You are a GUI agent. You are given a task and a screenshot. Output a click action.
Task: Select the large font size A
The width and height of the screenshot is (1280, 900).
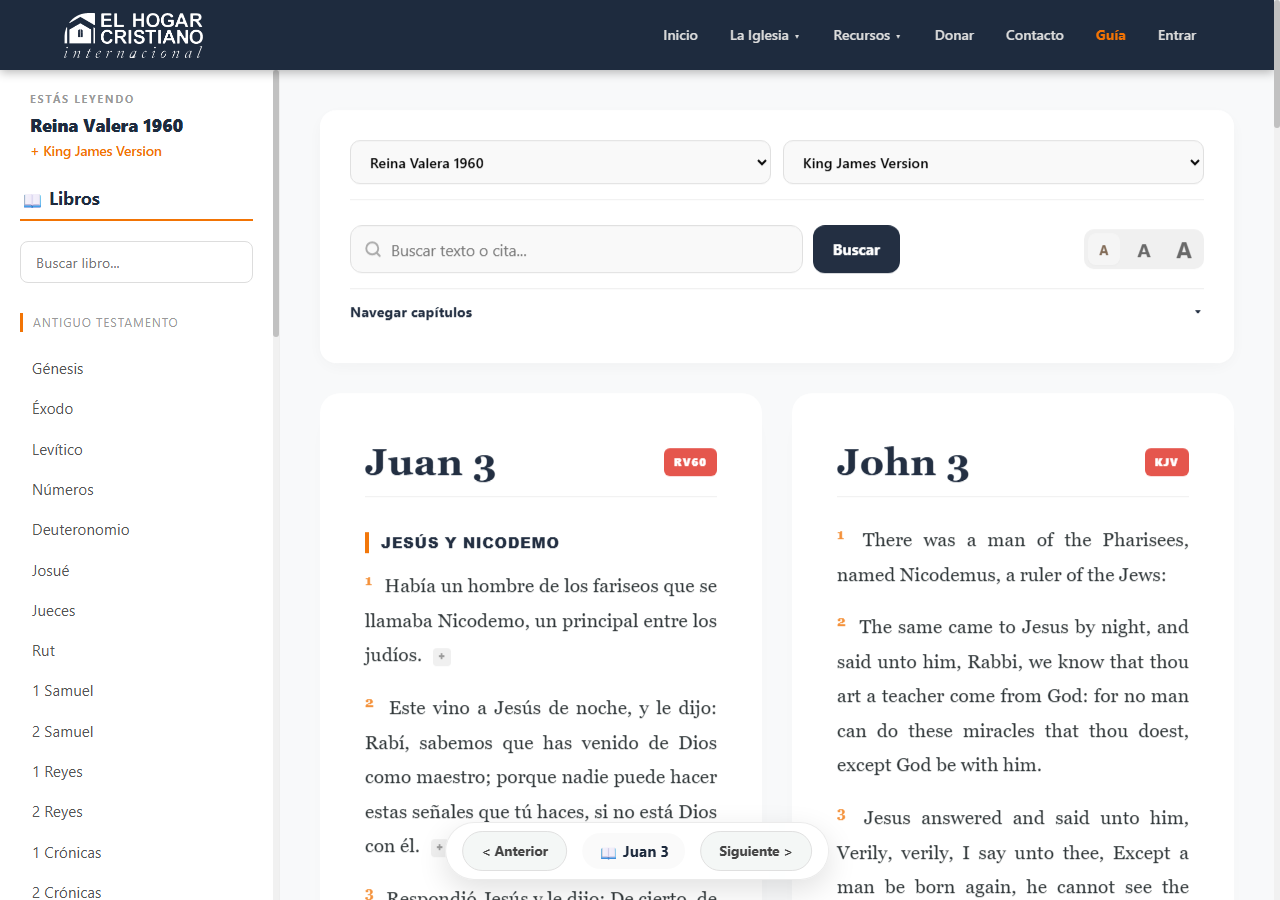(1184, 250)
